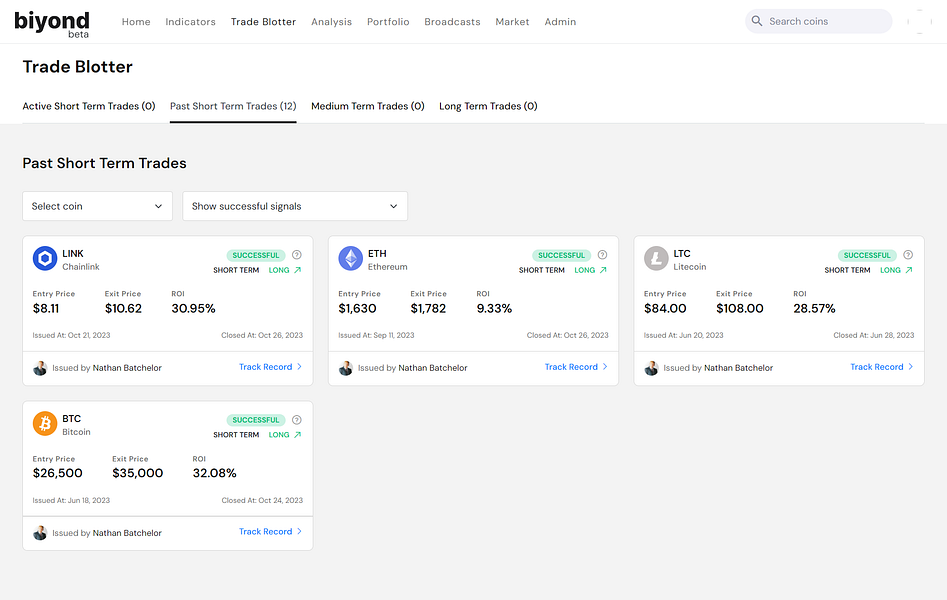Switch to Active Short Term Trades tab
Viewport: 947px width, 600px height.
point(89,106)
